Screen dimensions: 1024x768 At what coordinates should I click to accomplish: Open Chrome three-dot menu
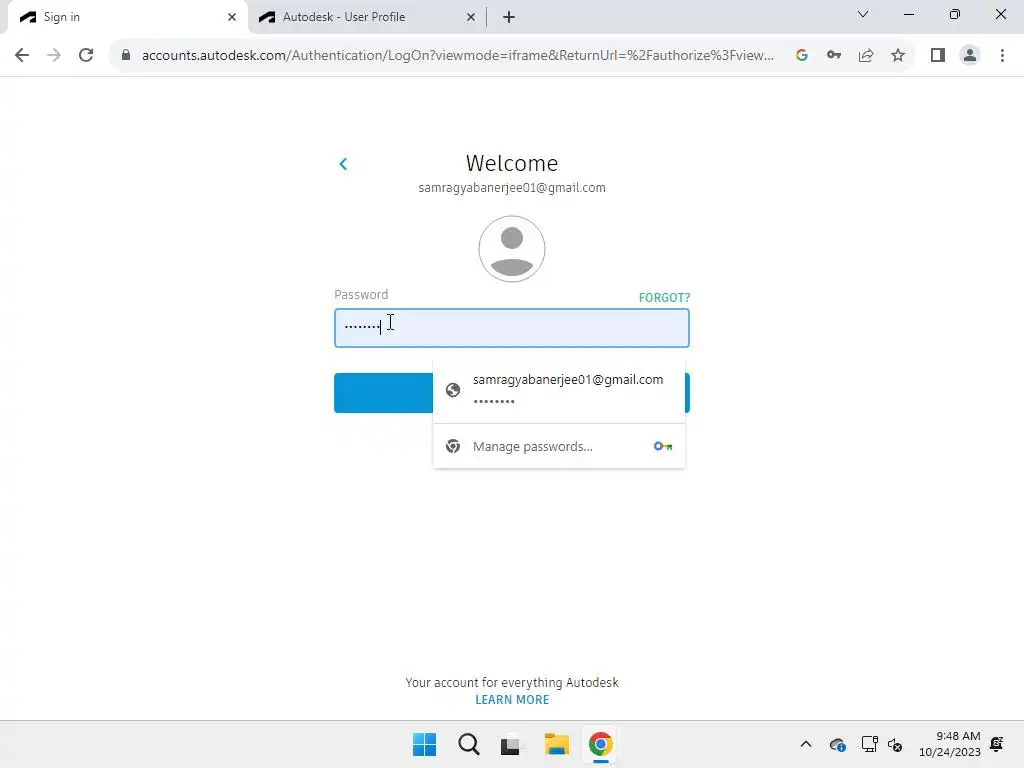pyautogui.click(x=1002, y=55)
